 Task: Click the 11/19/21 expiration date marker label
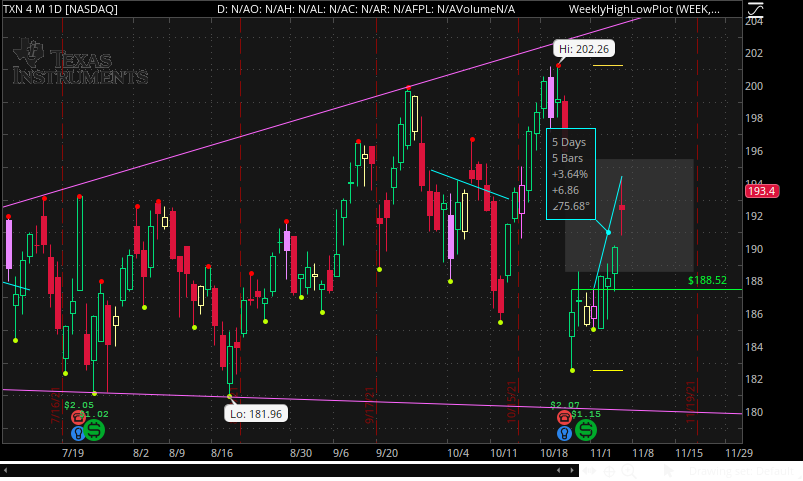pyautogui.click(x=691, y=402)
